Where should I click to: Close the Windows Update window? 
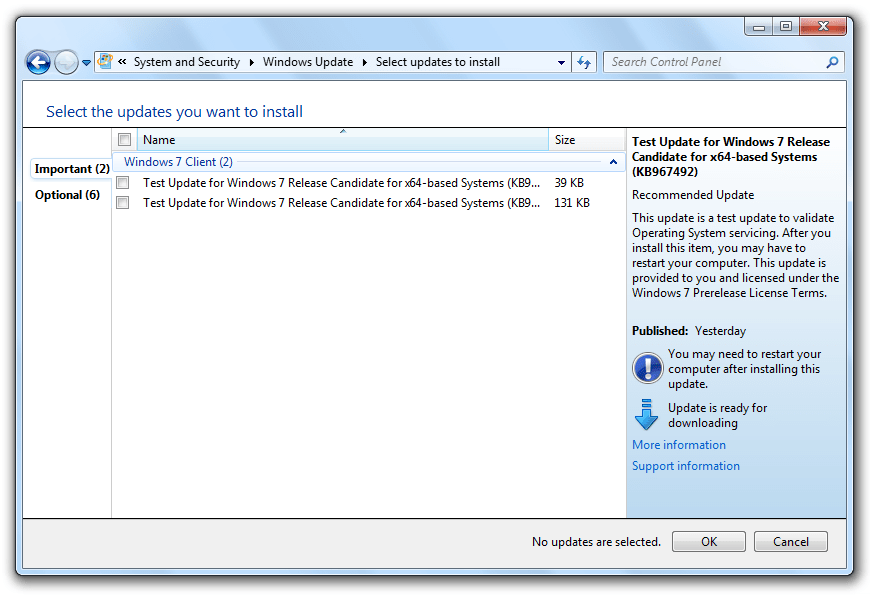tap(823, 26)
